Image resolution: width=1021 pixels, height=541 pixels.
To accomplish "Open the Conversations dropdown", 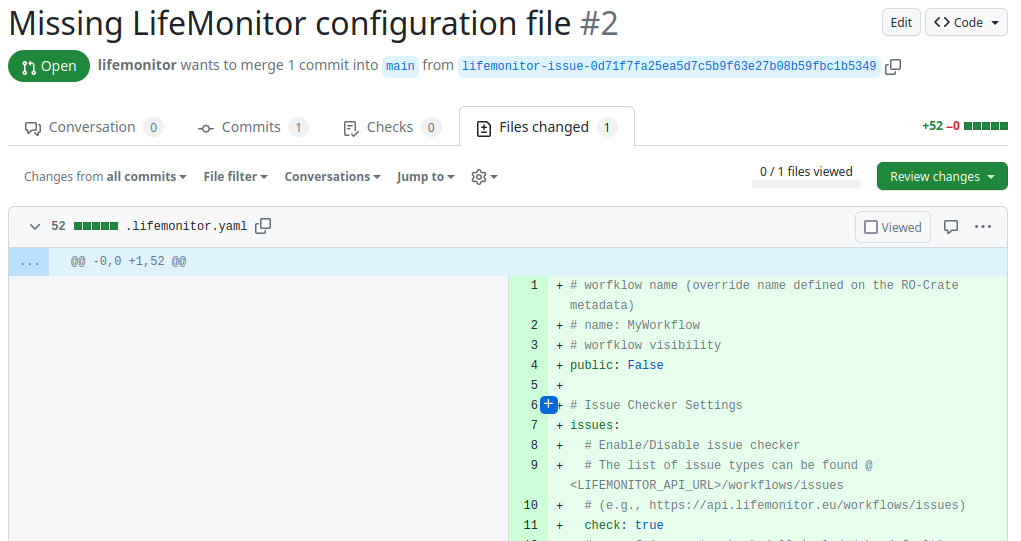I will click(x=332, y=176).
